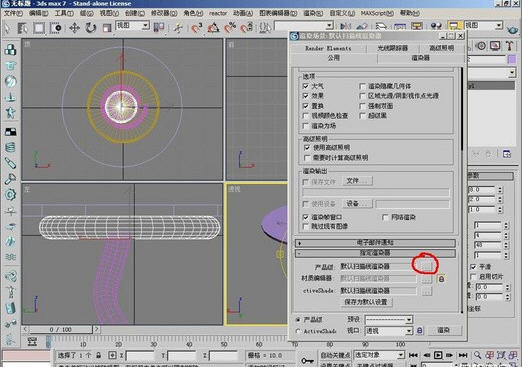
Task: Click Zoom magnifier viewport control
Action: [x=477, y=355]
